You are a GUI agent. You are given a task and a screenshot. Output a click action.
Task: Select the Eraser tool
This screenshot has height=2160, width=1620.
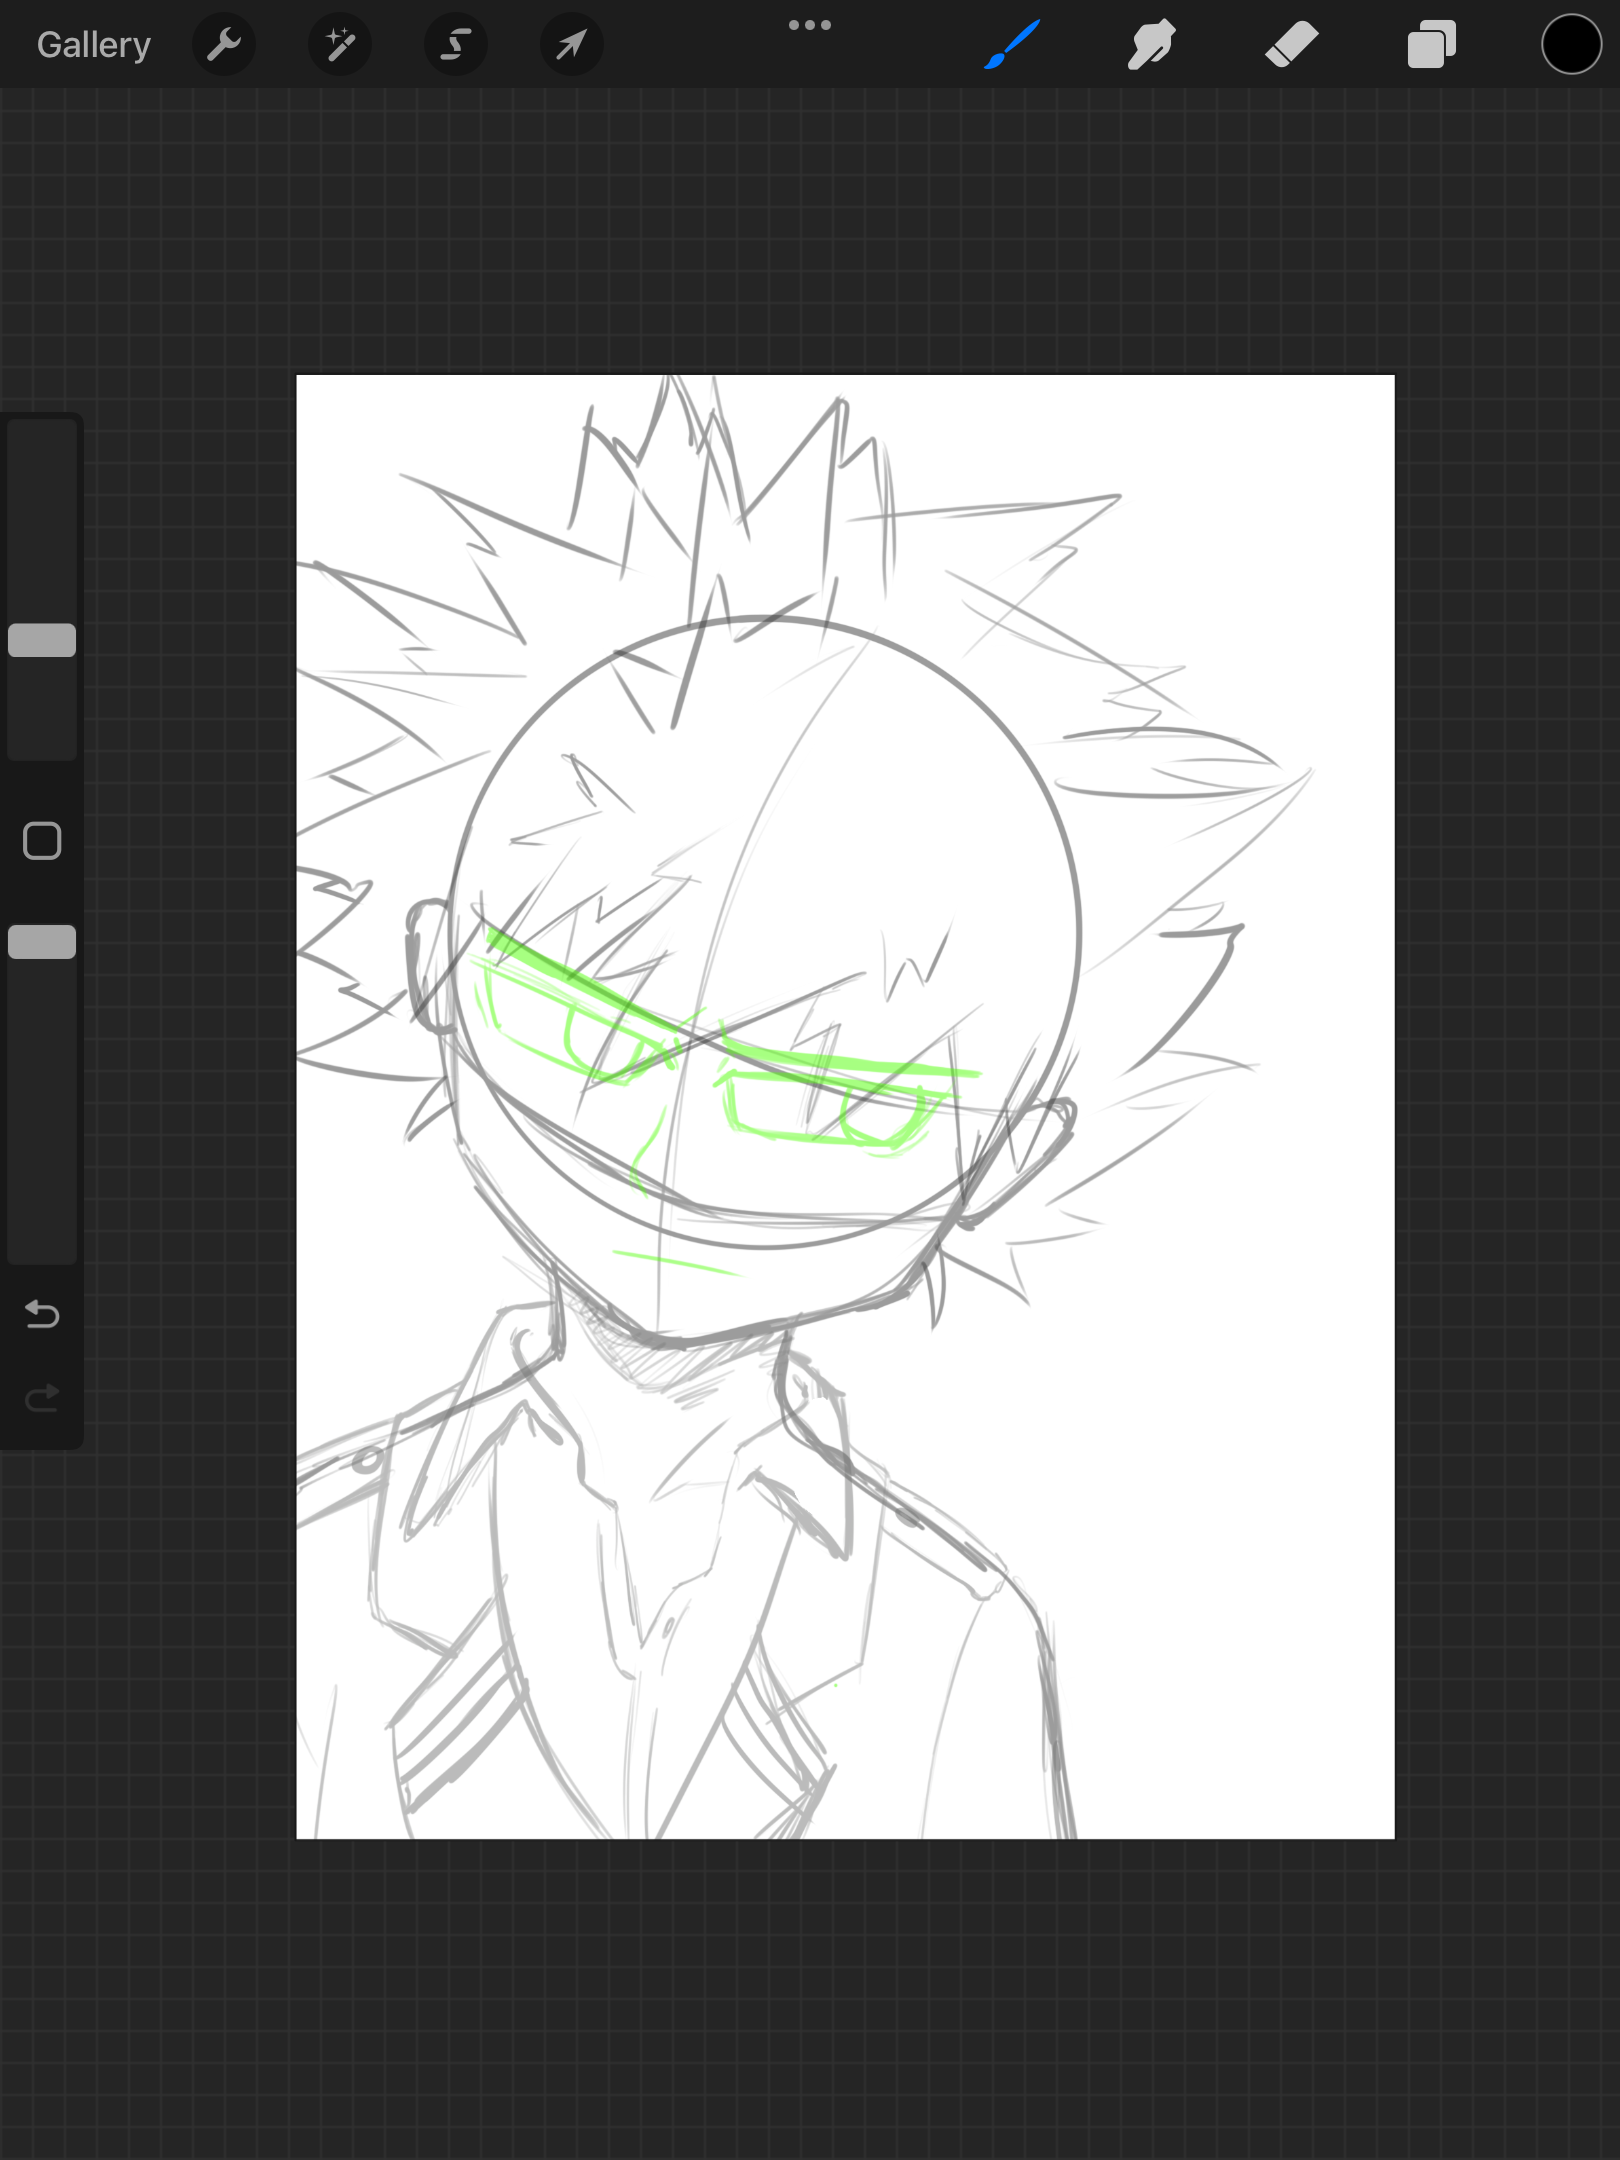pos(1292,45)
